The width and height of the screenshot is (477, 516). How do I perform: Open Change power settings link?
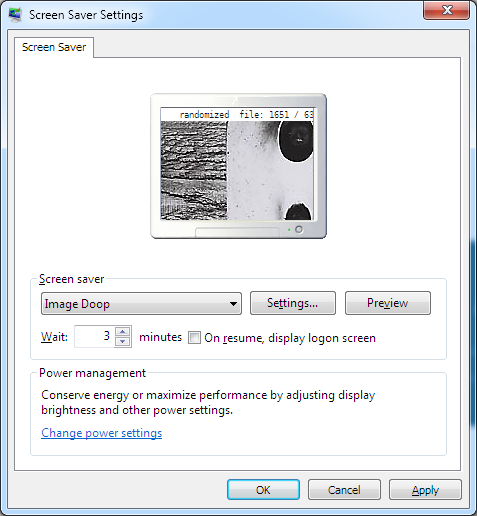102,433
